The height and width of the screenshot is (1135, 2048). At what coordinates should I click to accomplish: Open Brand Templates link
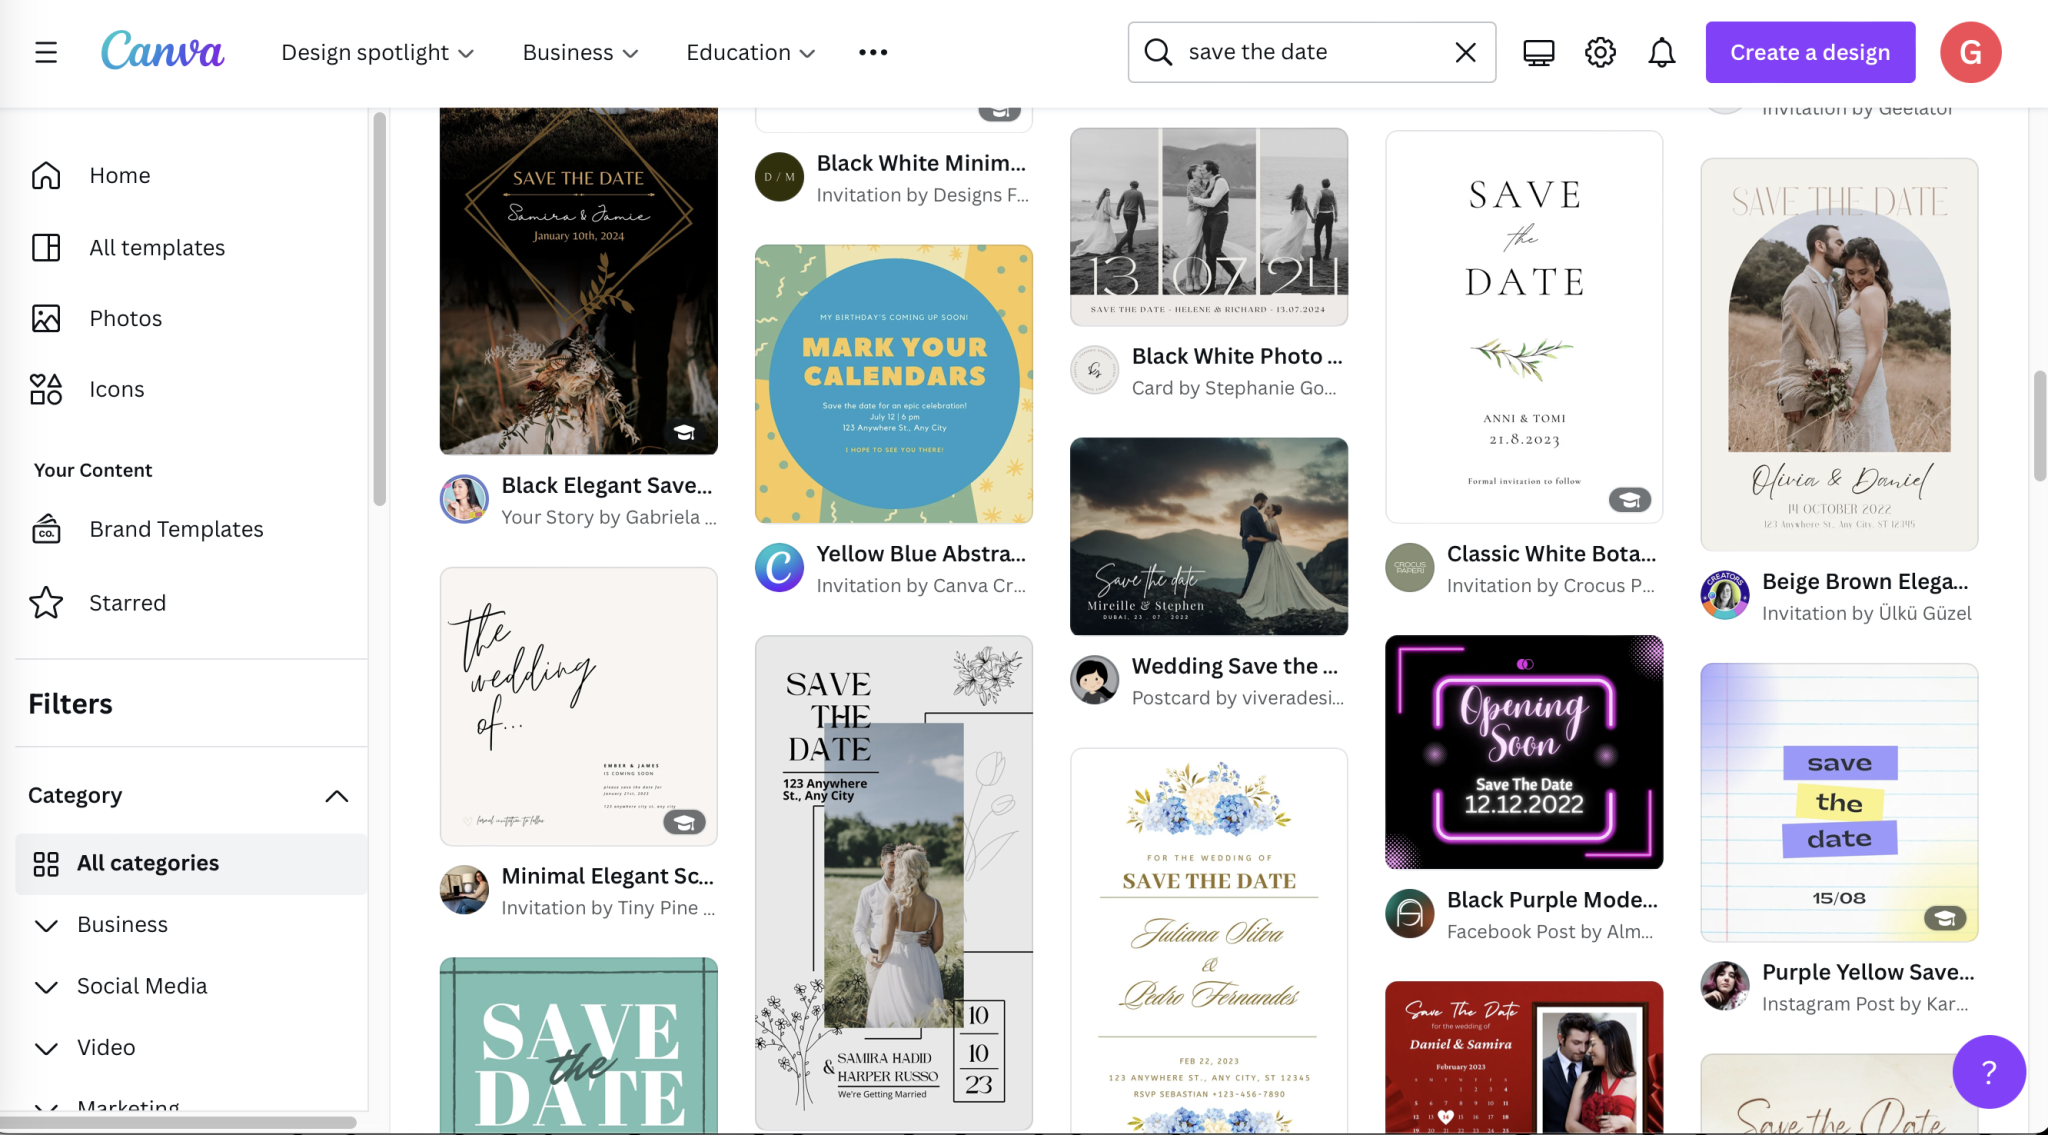(176, 529)
